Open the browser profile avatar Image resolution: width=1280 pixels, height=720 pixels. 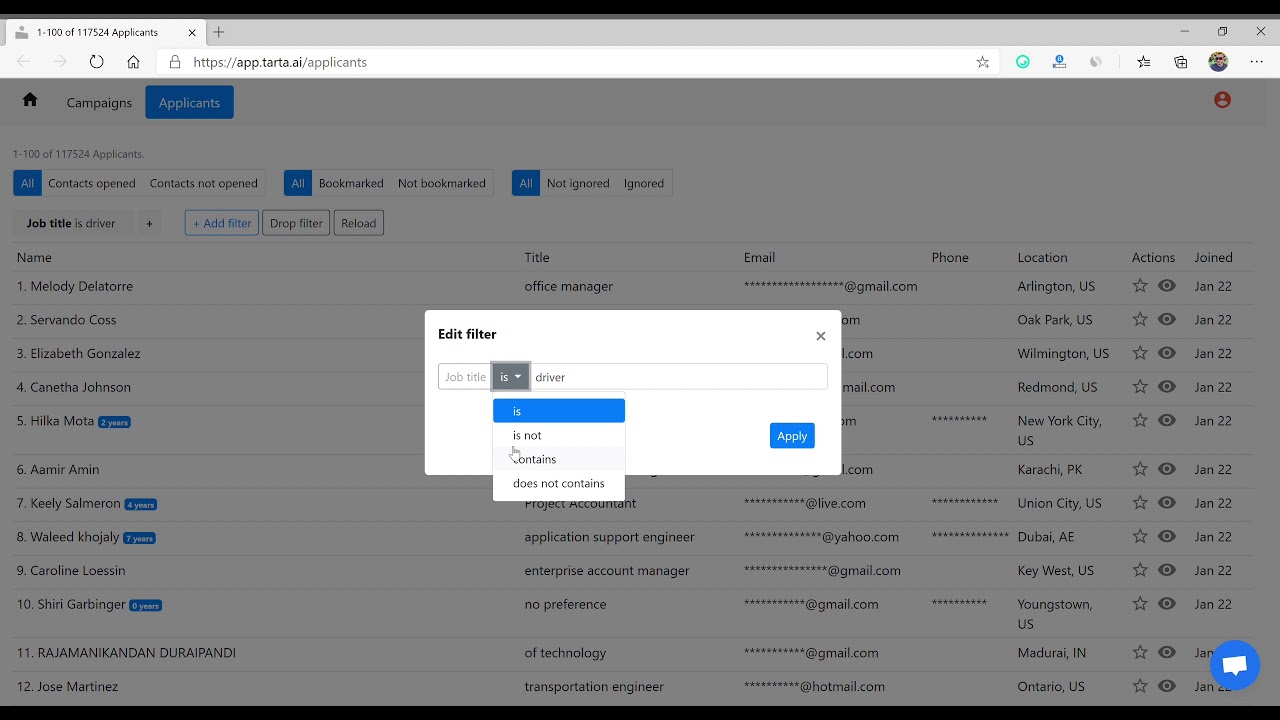coord(1218,62)
